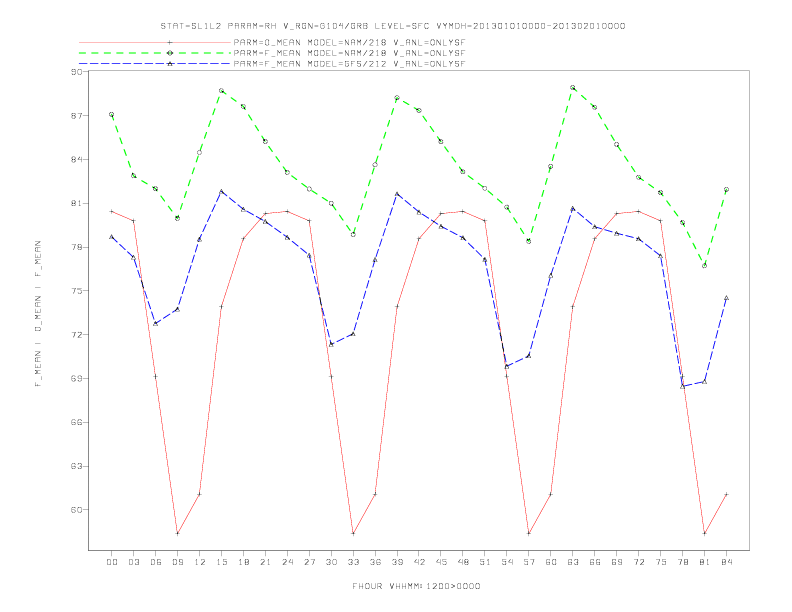This screenshot has height=612, width=792.
Task: Click x-axis forecast hour label 18
Action: coord(243,562)
